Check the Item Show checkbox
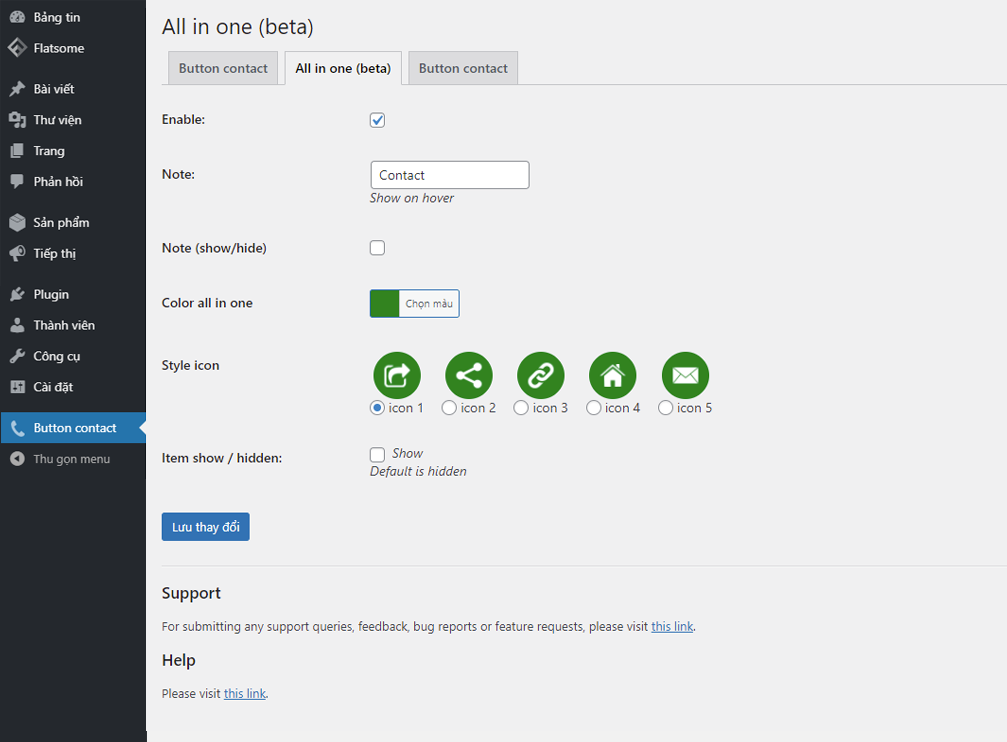Screen dimensions: 1007x742 (377, 454)
